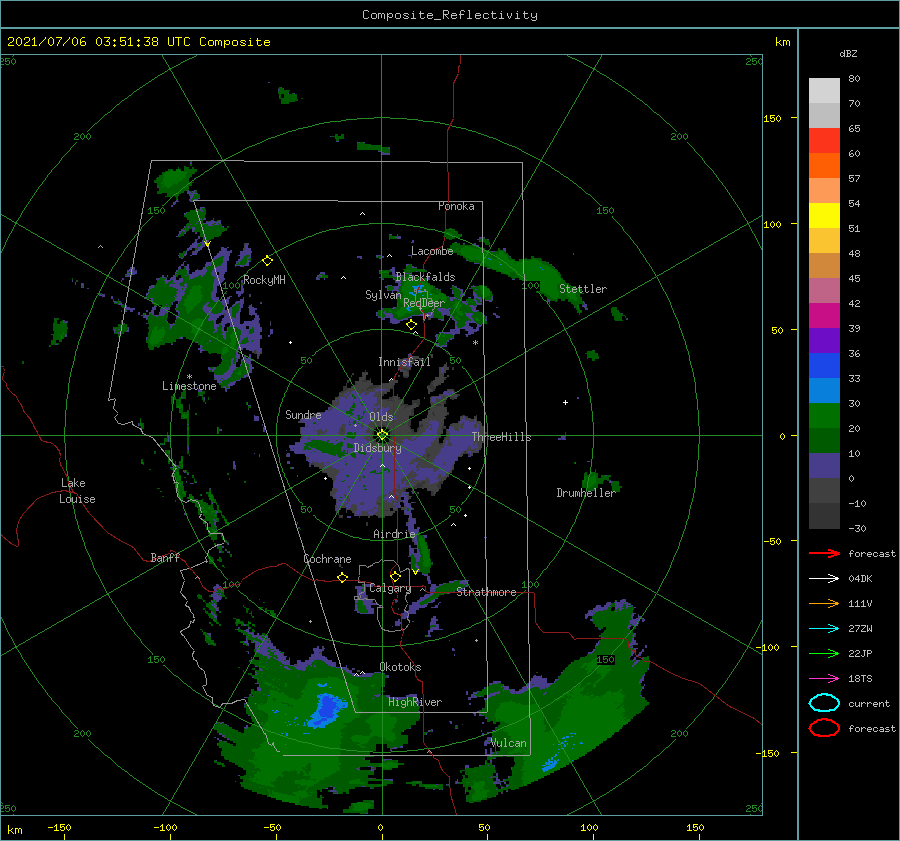Click the Limestone label
Viewport: 900px width, 841px height.
click(189, 386)
